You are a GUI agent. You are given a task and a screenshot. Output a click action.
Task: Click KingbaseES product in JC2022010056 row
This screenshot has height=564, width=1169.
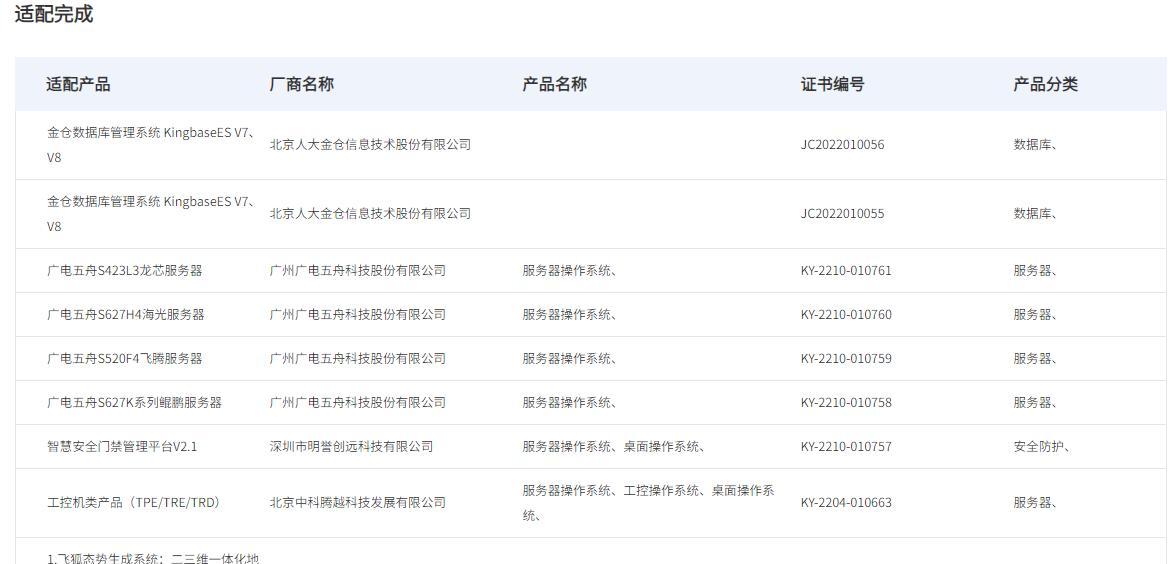click(151, 145)
